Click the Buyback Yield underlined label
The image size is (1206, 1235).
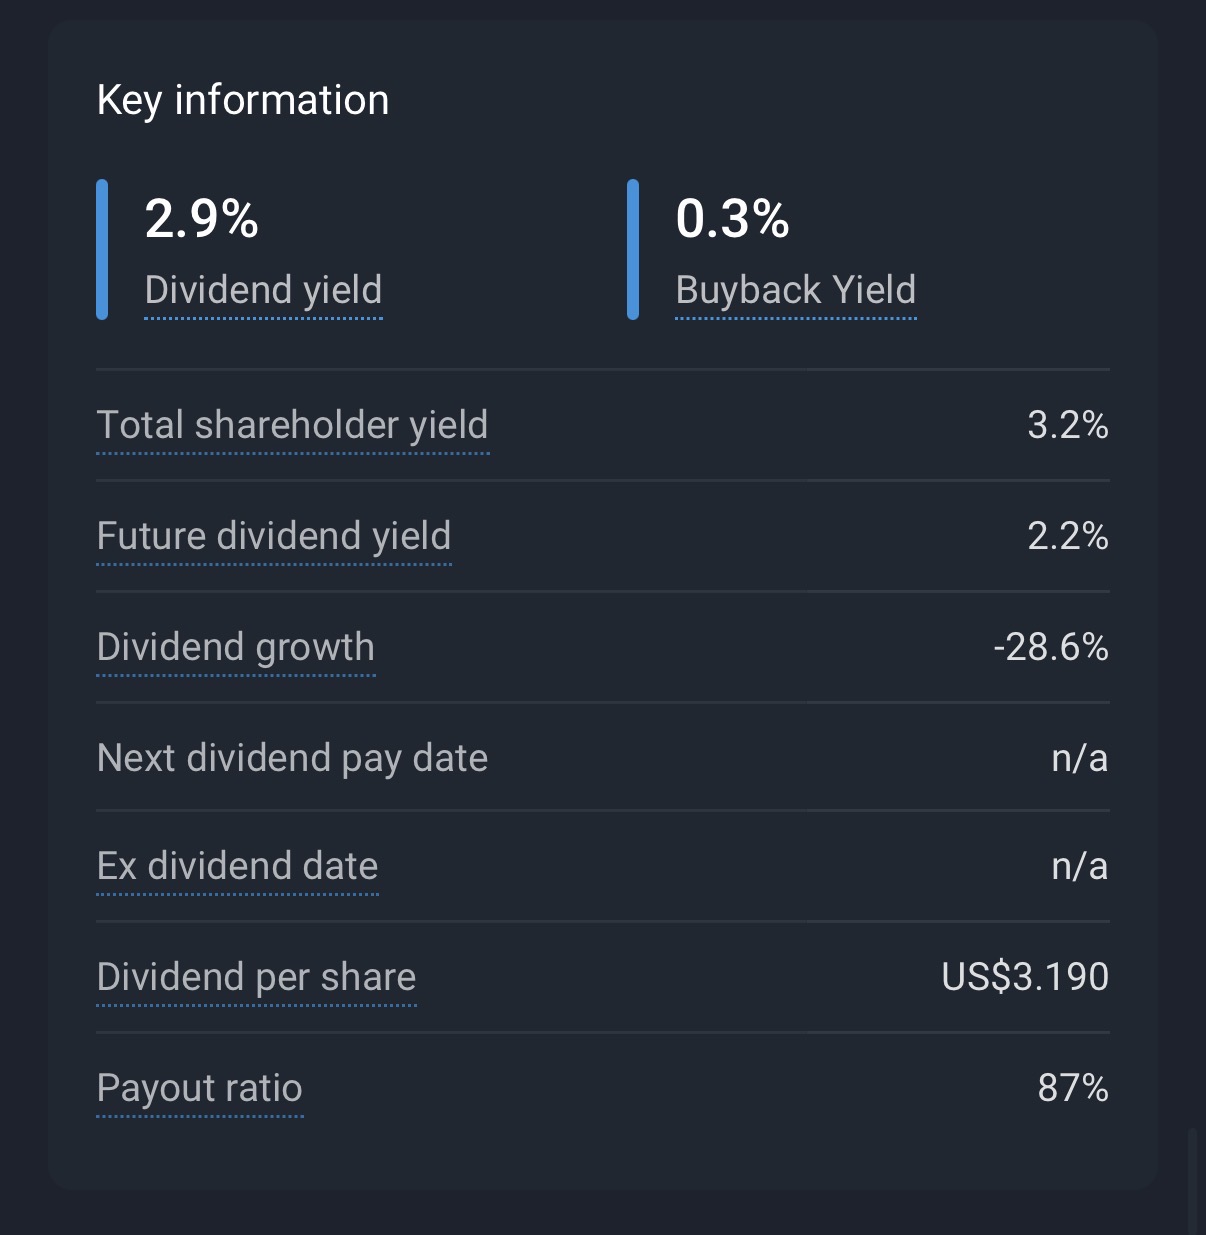tap(795, 290)
